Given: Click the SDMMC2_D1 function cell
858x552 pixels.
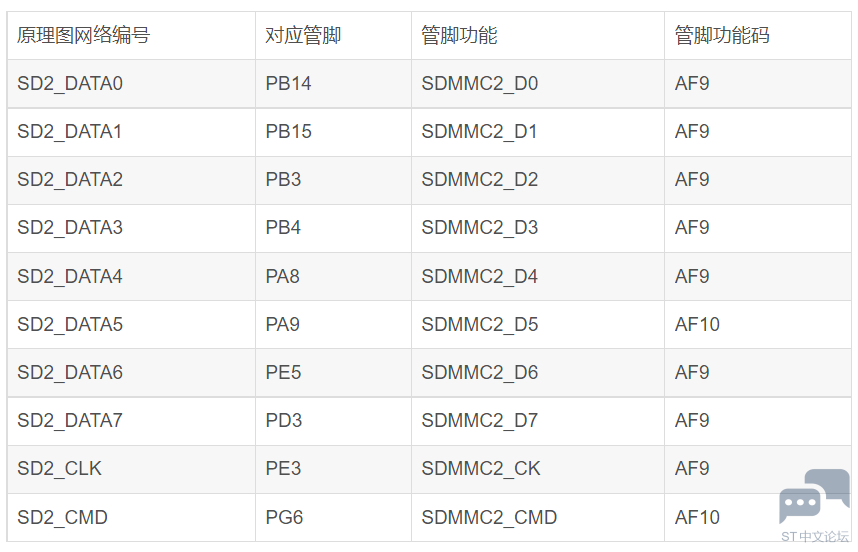Looking at the screenshot, I should [538, 132].
